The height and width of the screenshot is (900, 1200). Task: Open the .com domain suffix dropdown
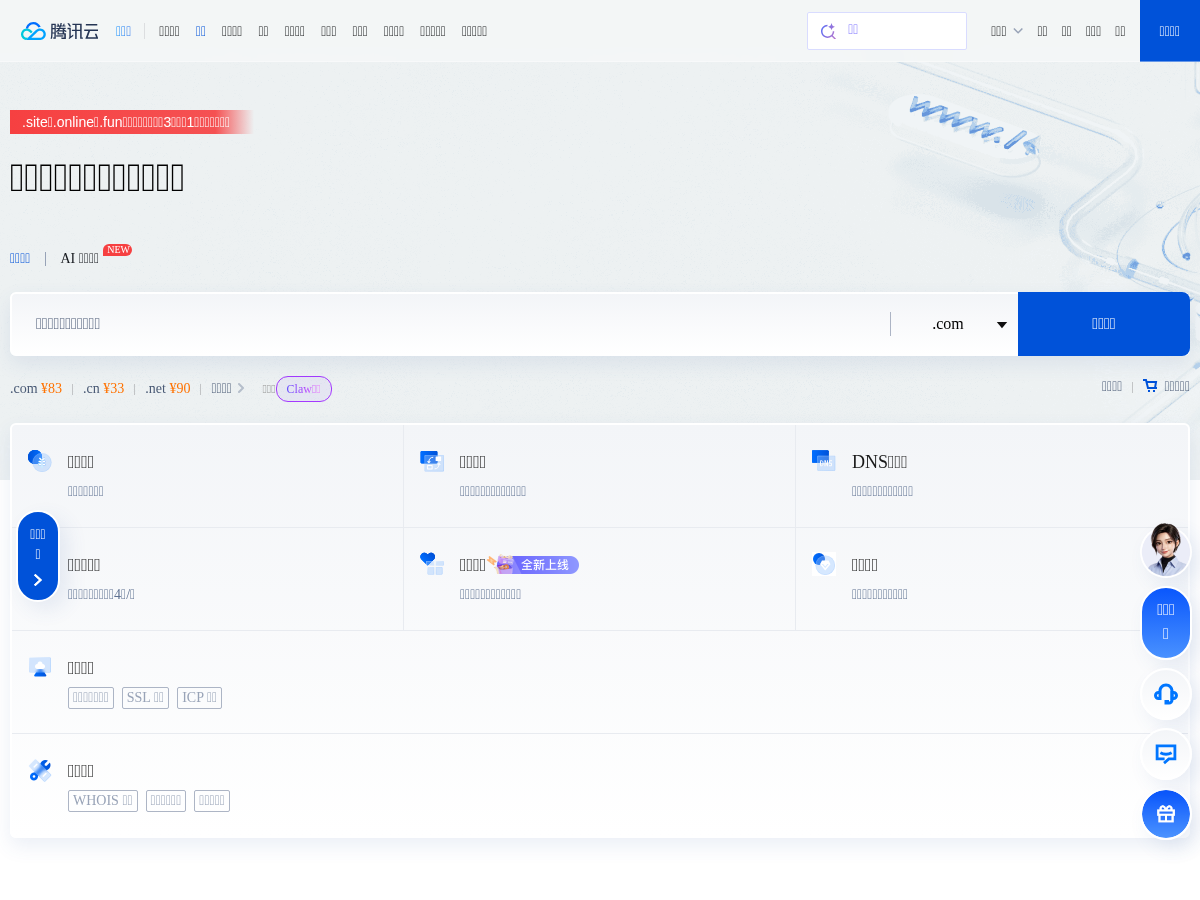click(955, 324)
